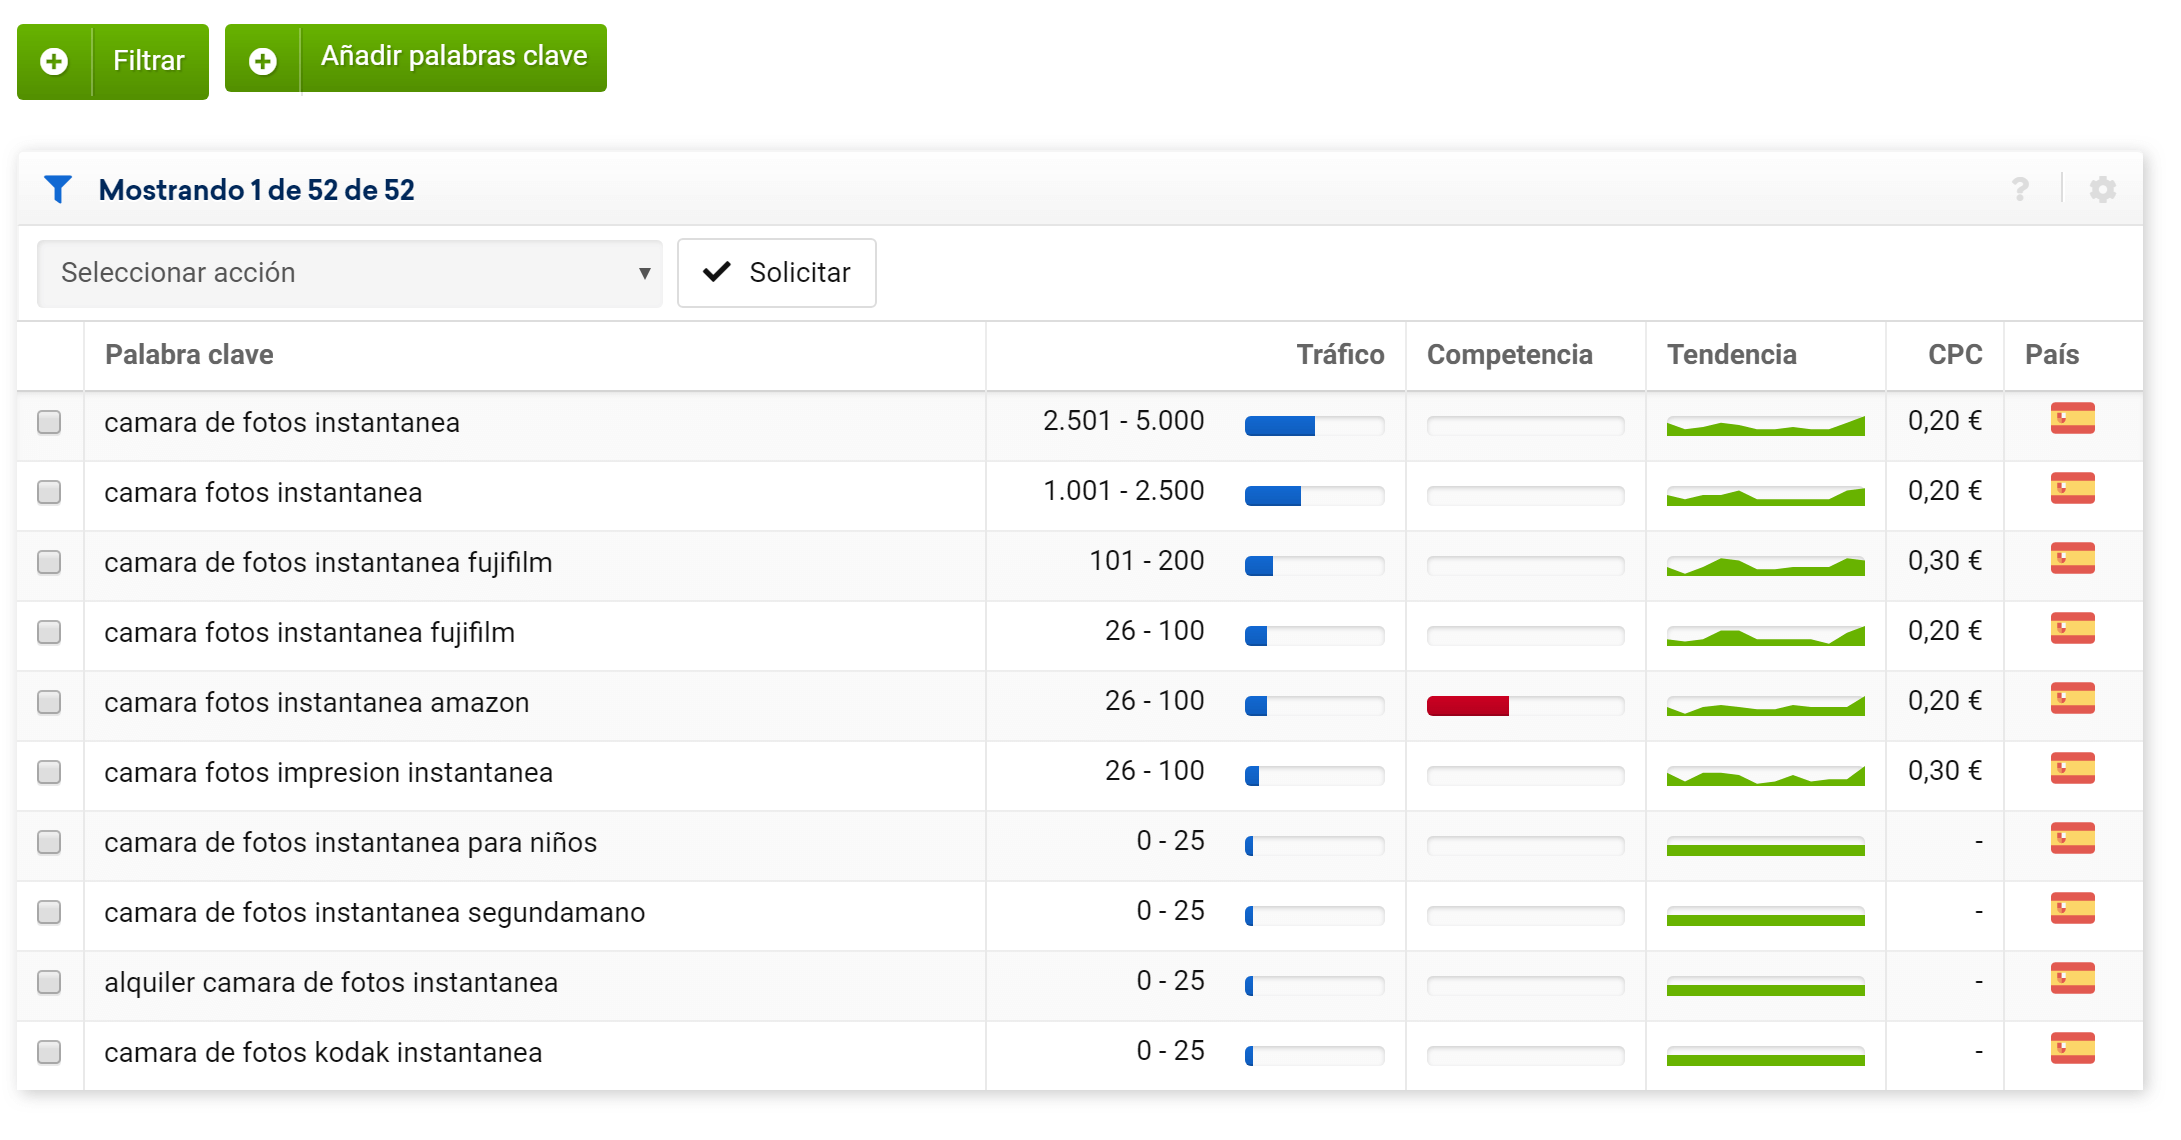Sort by the CPC column header
2181x1140 pixels.
point(1954,355)
